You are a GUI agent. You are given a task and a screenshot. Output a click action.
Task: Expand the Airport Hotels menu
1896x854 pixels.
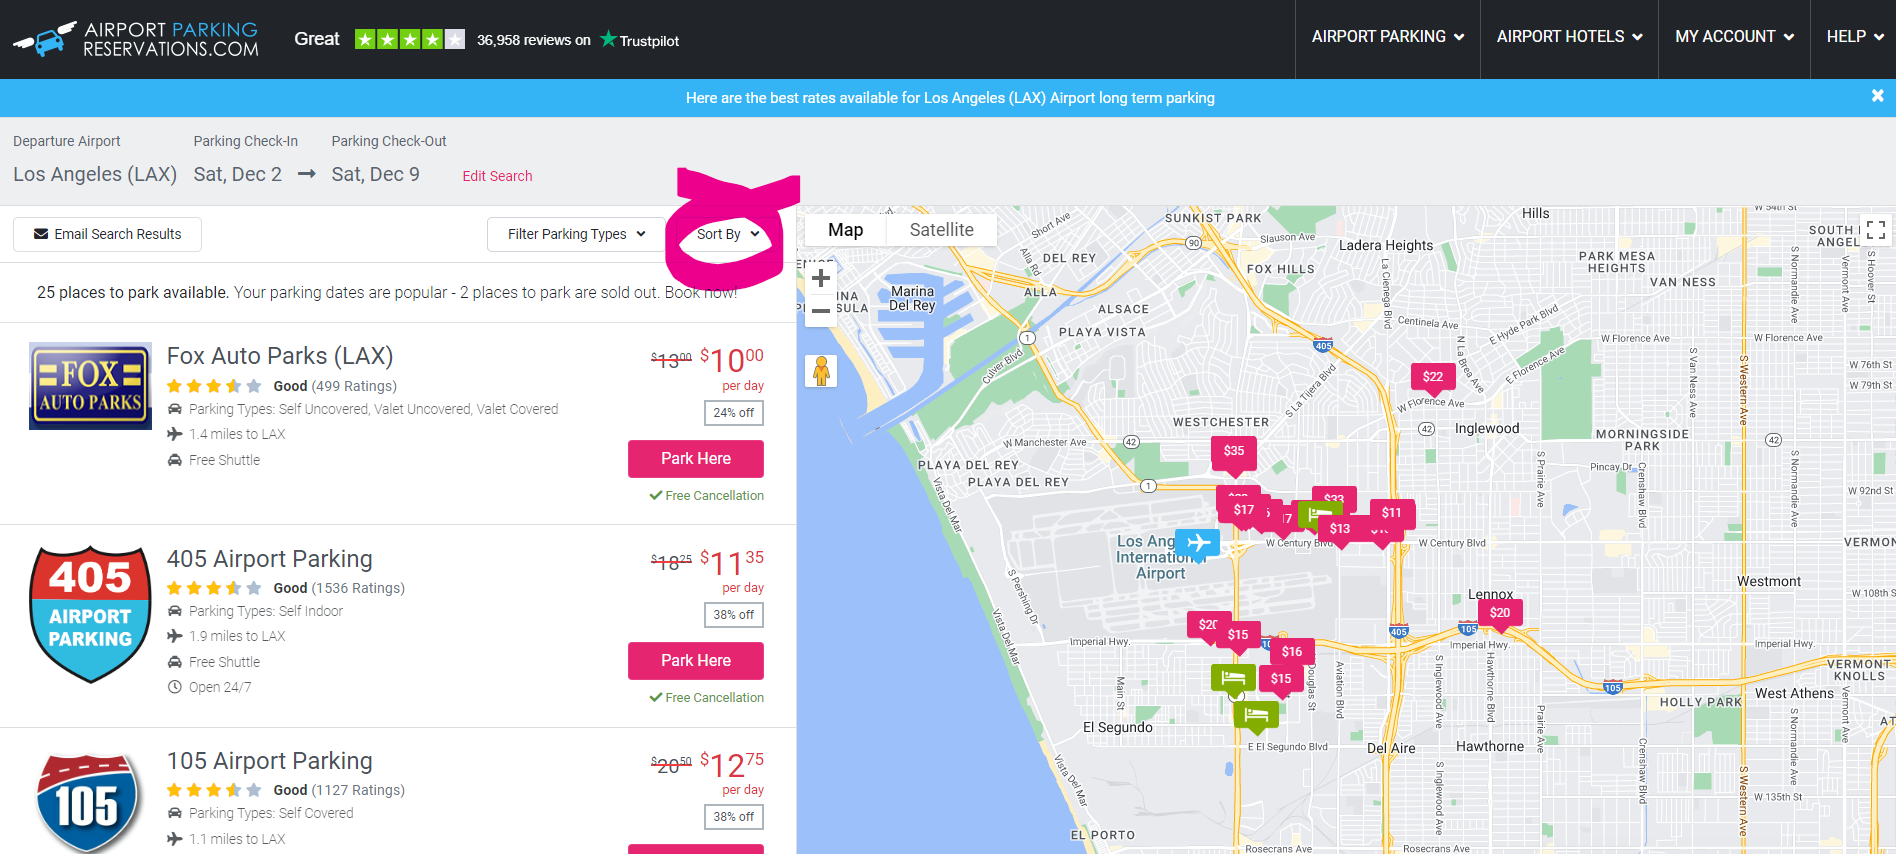coord(1569,37)
